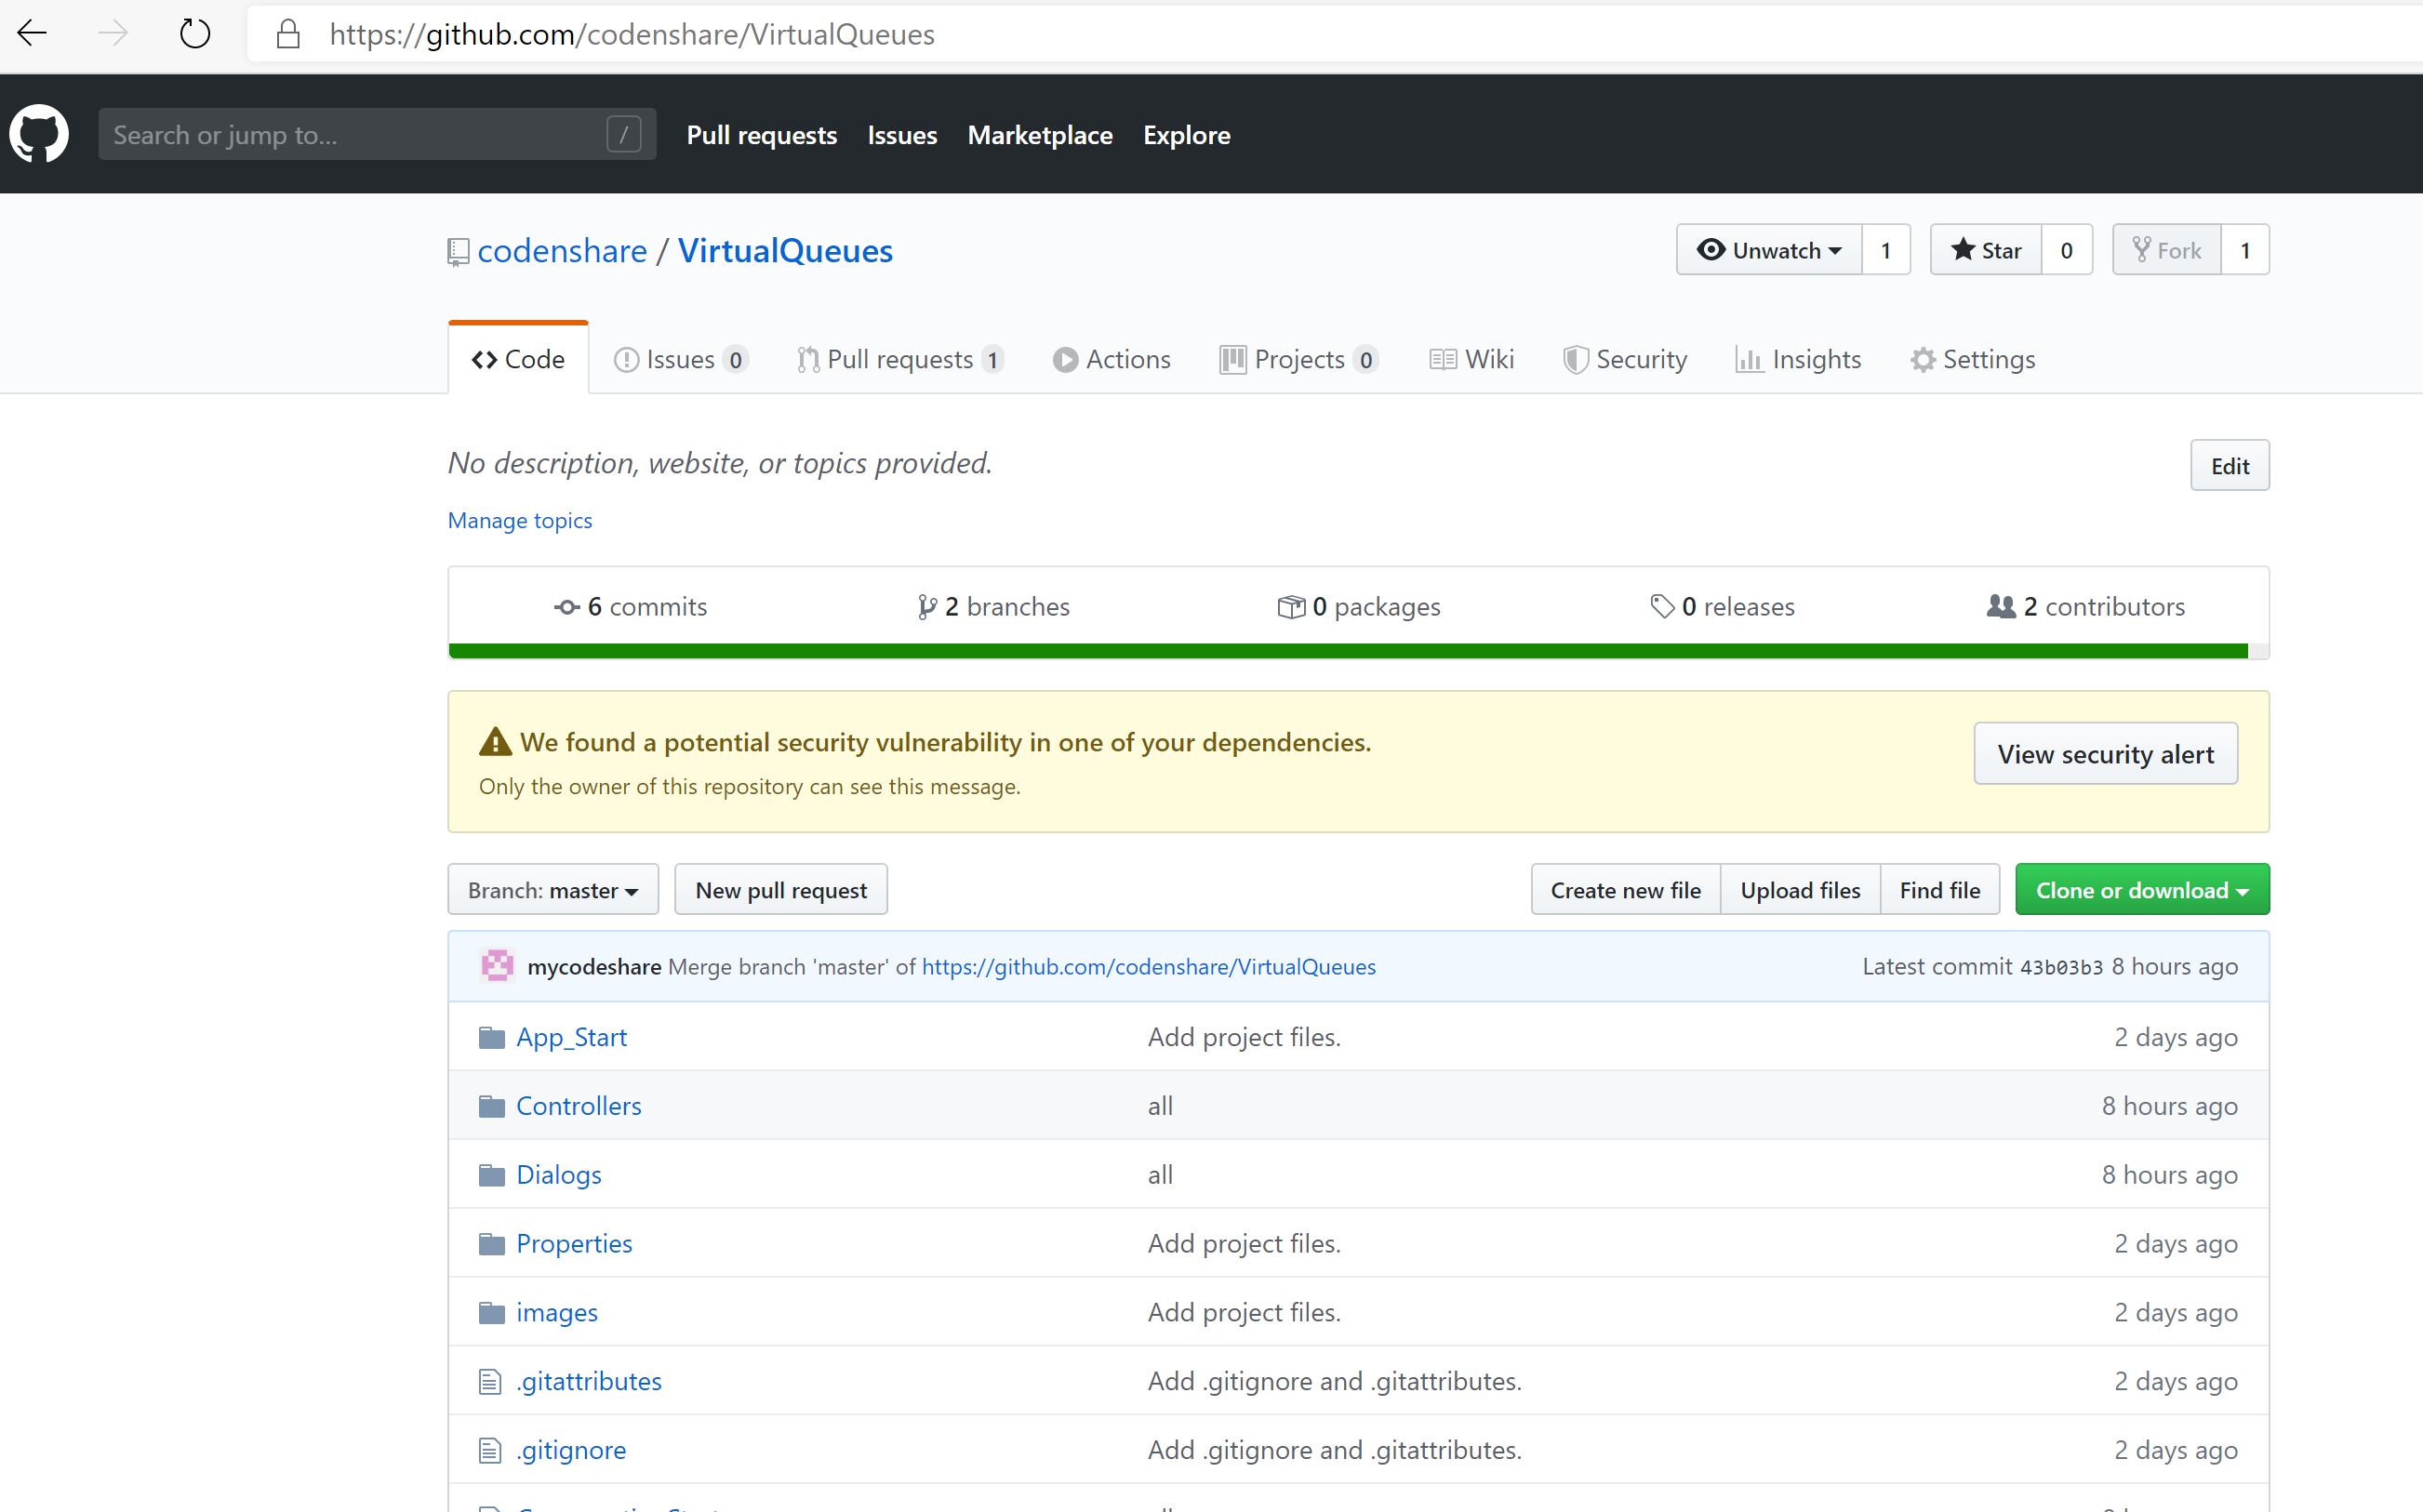Screen dimensions: 2423x1512
Task: Switch to the Pull requests repository tab
Action: 900,359
